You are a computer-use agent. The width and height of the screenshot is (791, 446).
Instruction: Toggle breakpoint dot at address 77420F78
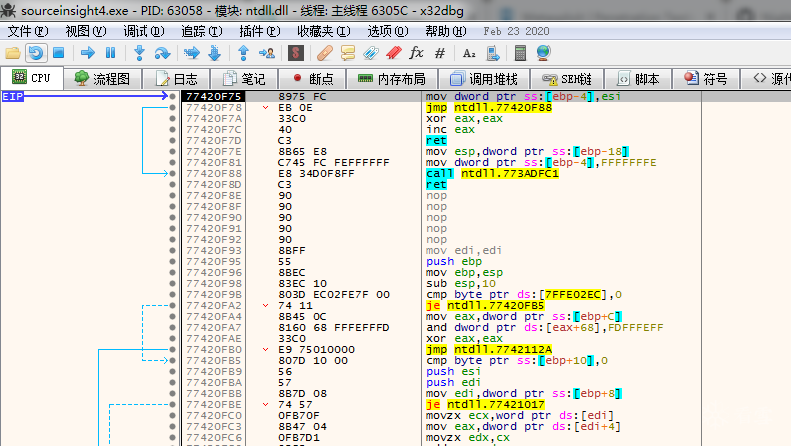[173, 107]
